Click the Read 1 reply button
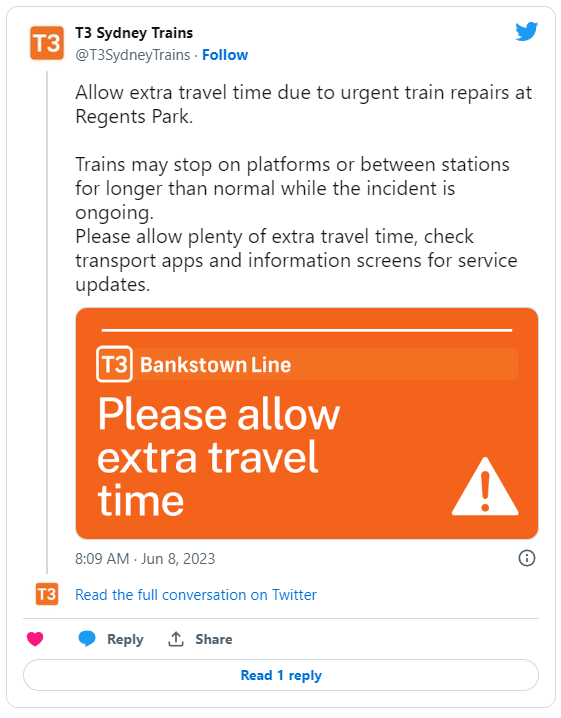The image size is (561, 718). [281, 675]
